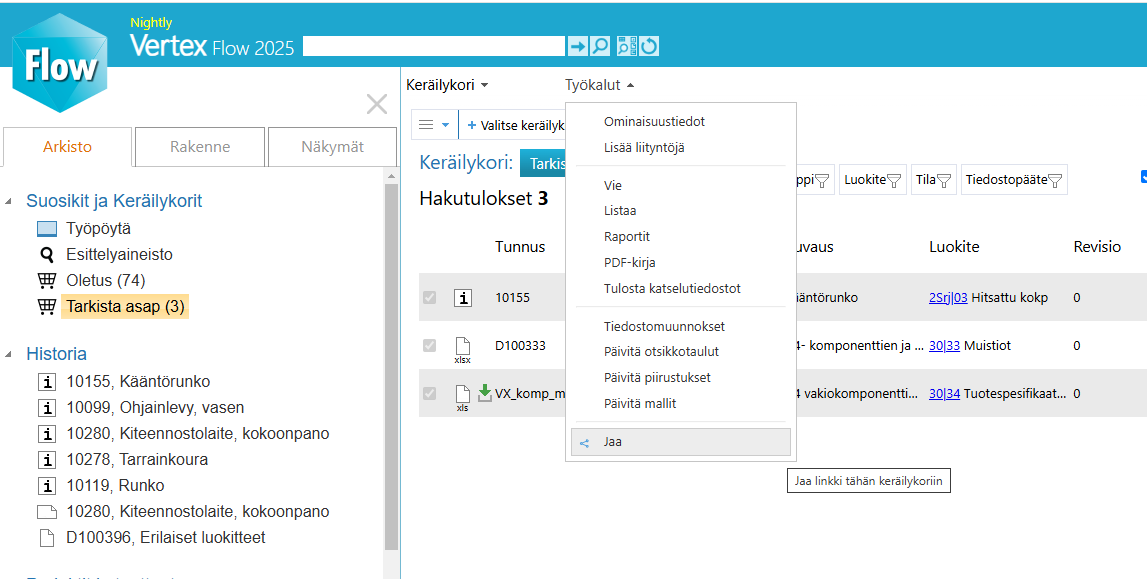Choose Vie from the menu
Screen dimensions: 1147x579
tap(613, 186)
